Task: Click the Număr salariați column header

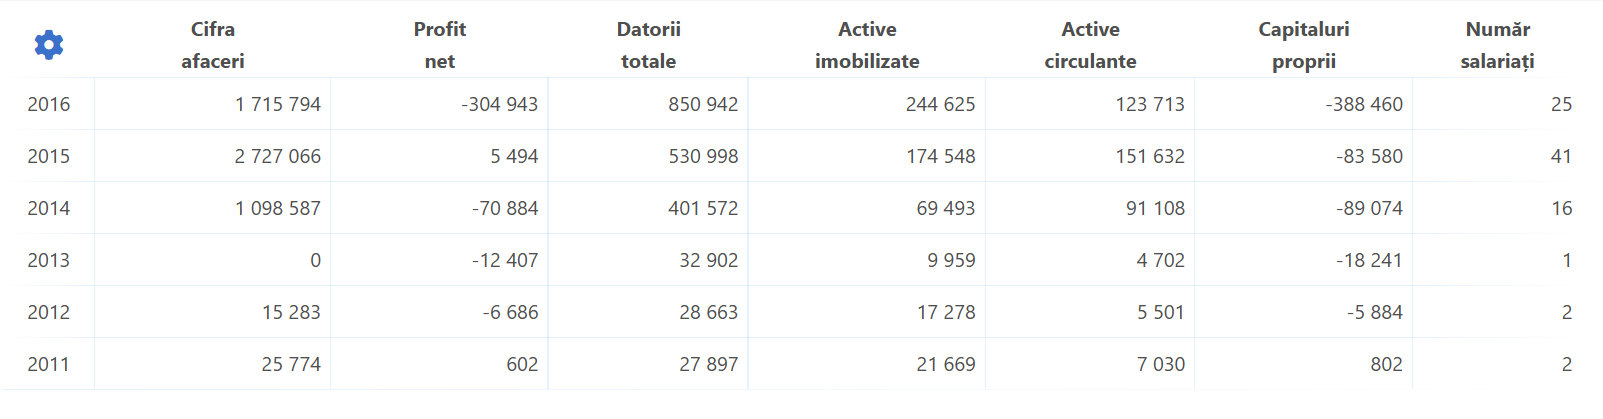Action: (x=1498, y=45)
